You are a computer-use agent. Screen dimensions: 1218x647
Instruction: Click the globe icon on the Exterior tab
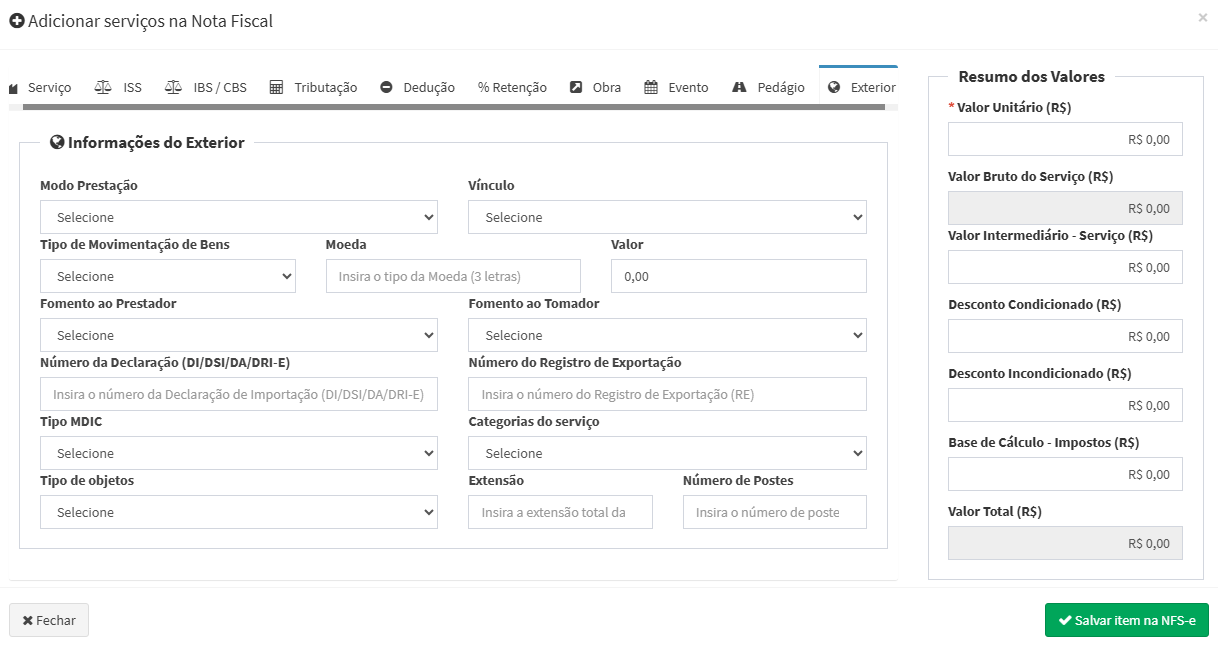834,87
